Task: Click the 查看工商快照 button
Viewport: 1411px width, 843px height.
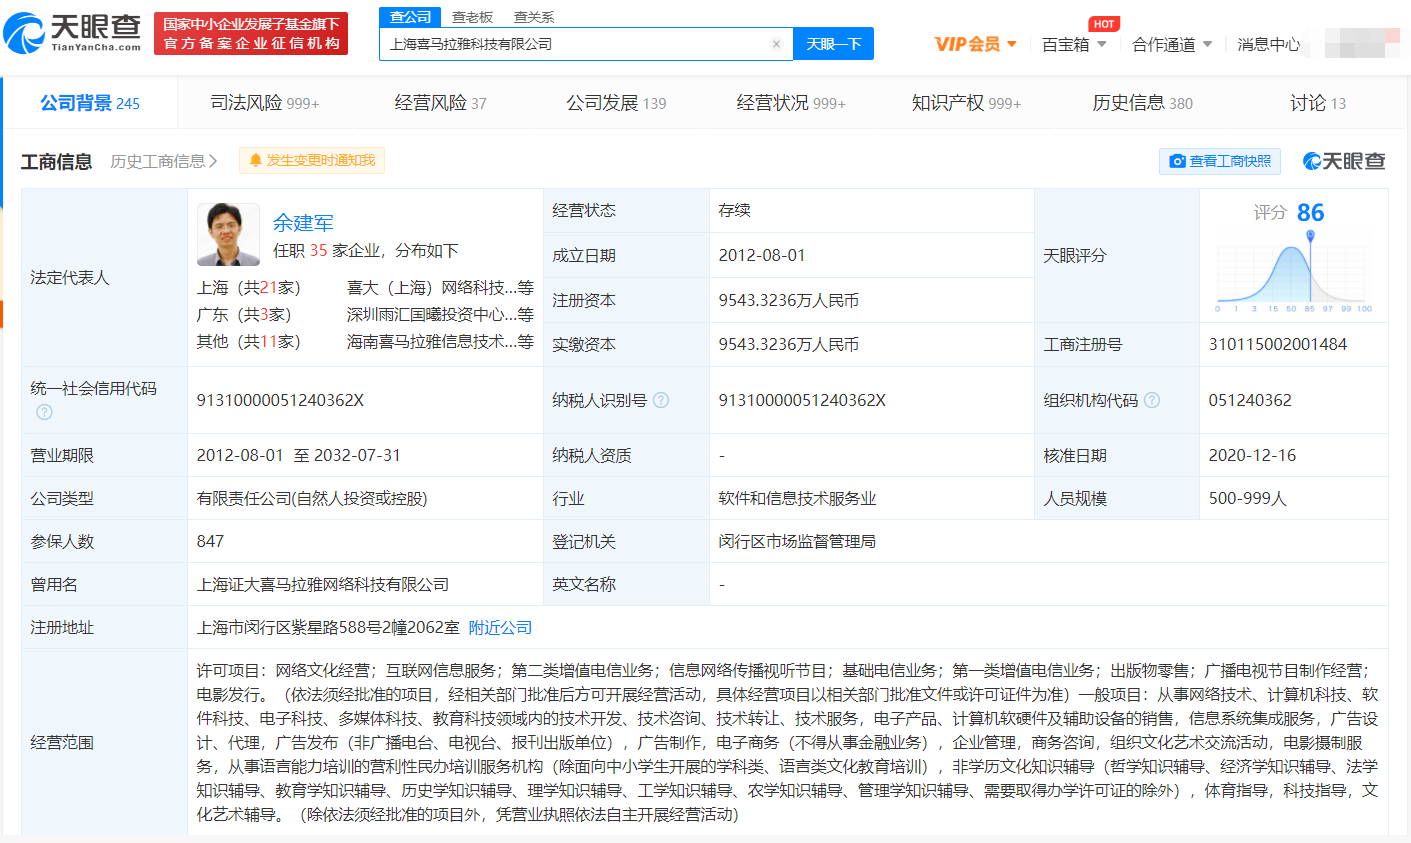Action: coord(1220,161)
